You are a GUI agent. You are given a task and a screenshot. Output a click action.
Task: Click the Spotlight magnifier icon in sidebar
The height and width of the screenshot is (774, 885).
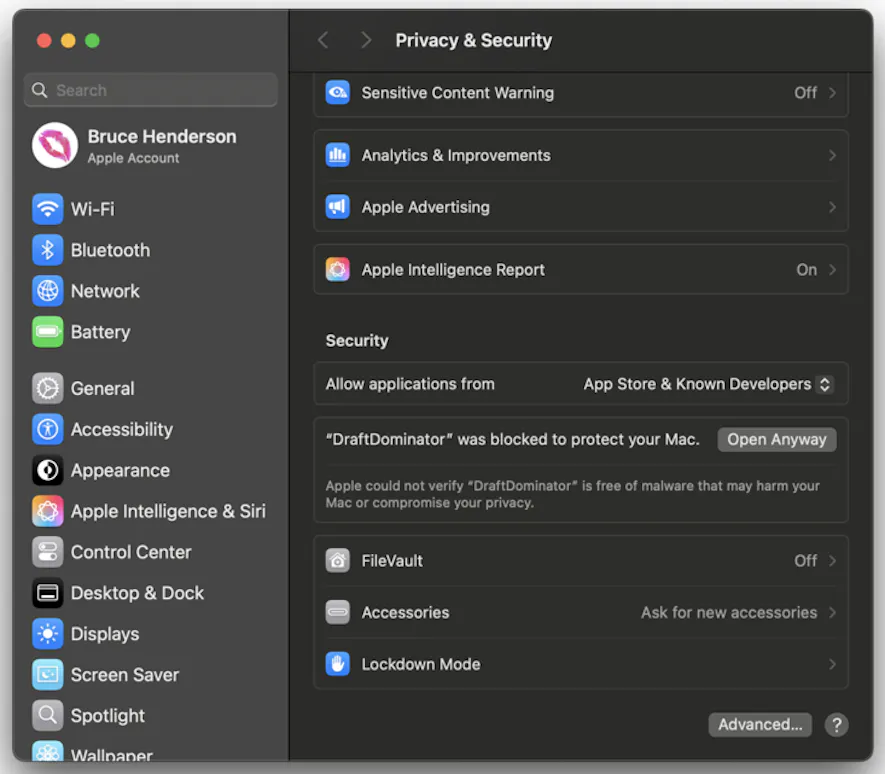point(47,716)
